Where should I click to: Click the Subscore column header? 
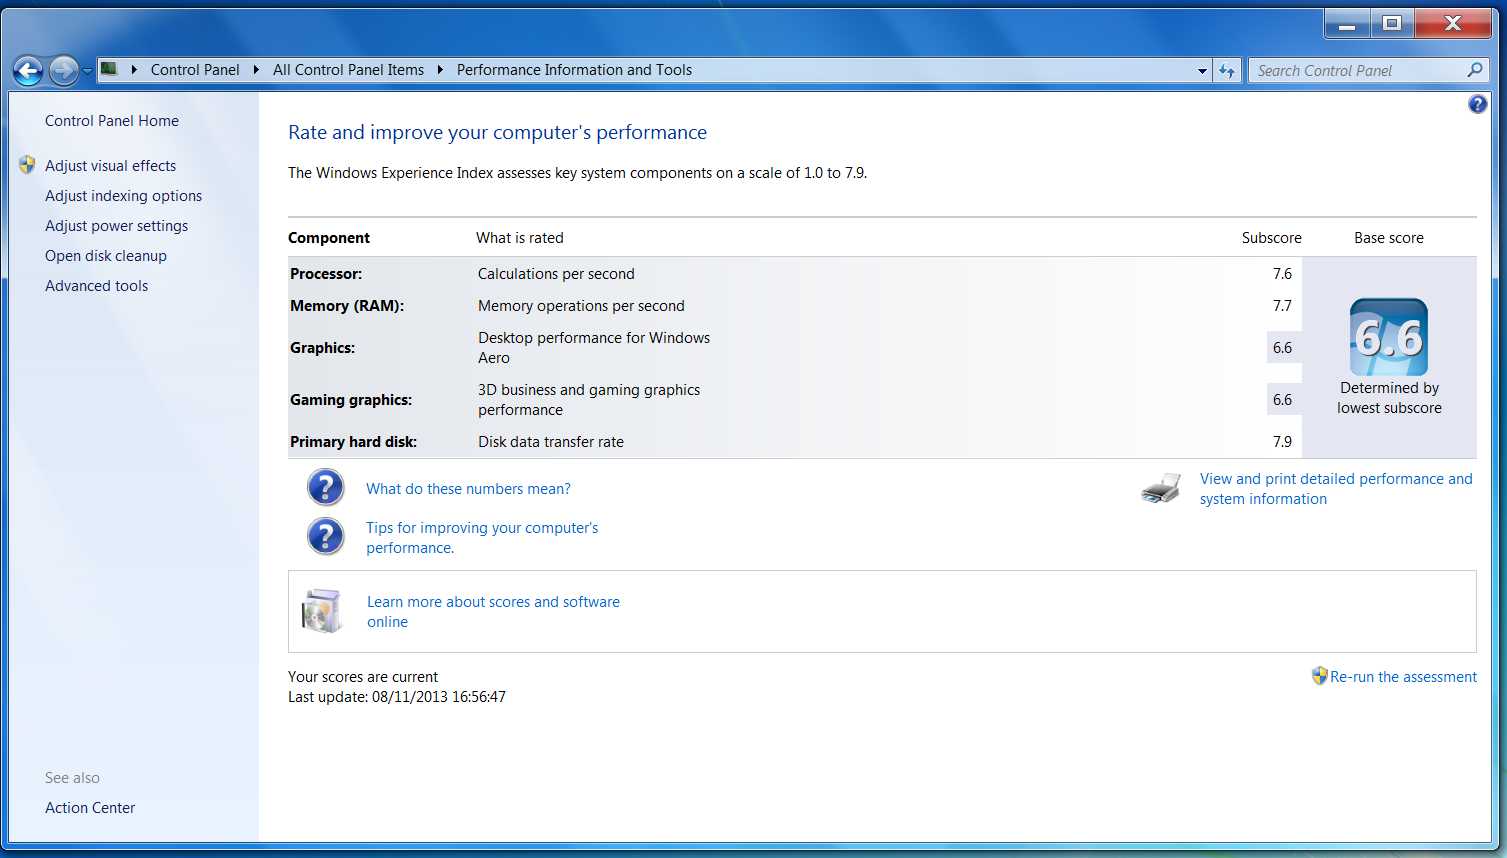coord(1271,238)
